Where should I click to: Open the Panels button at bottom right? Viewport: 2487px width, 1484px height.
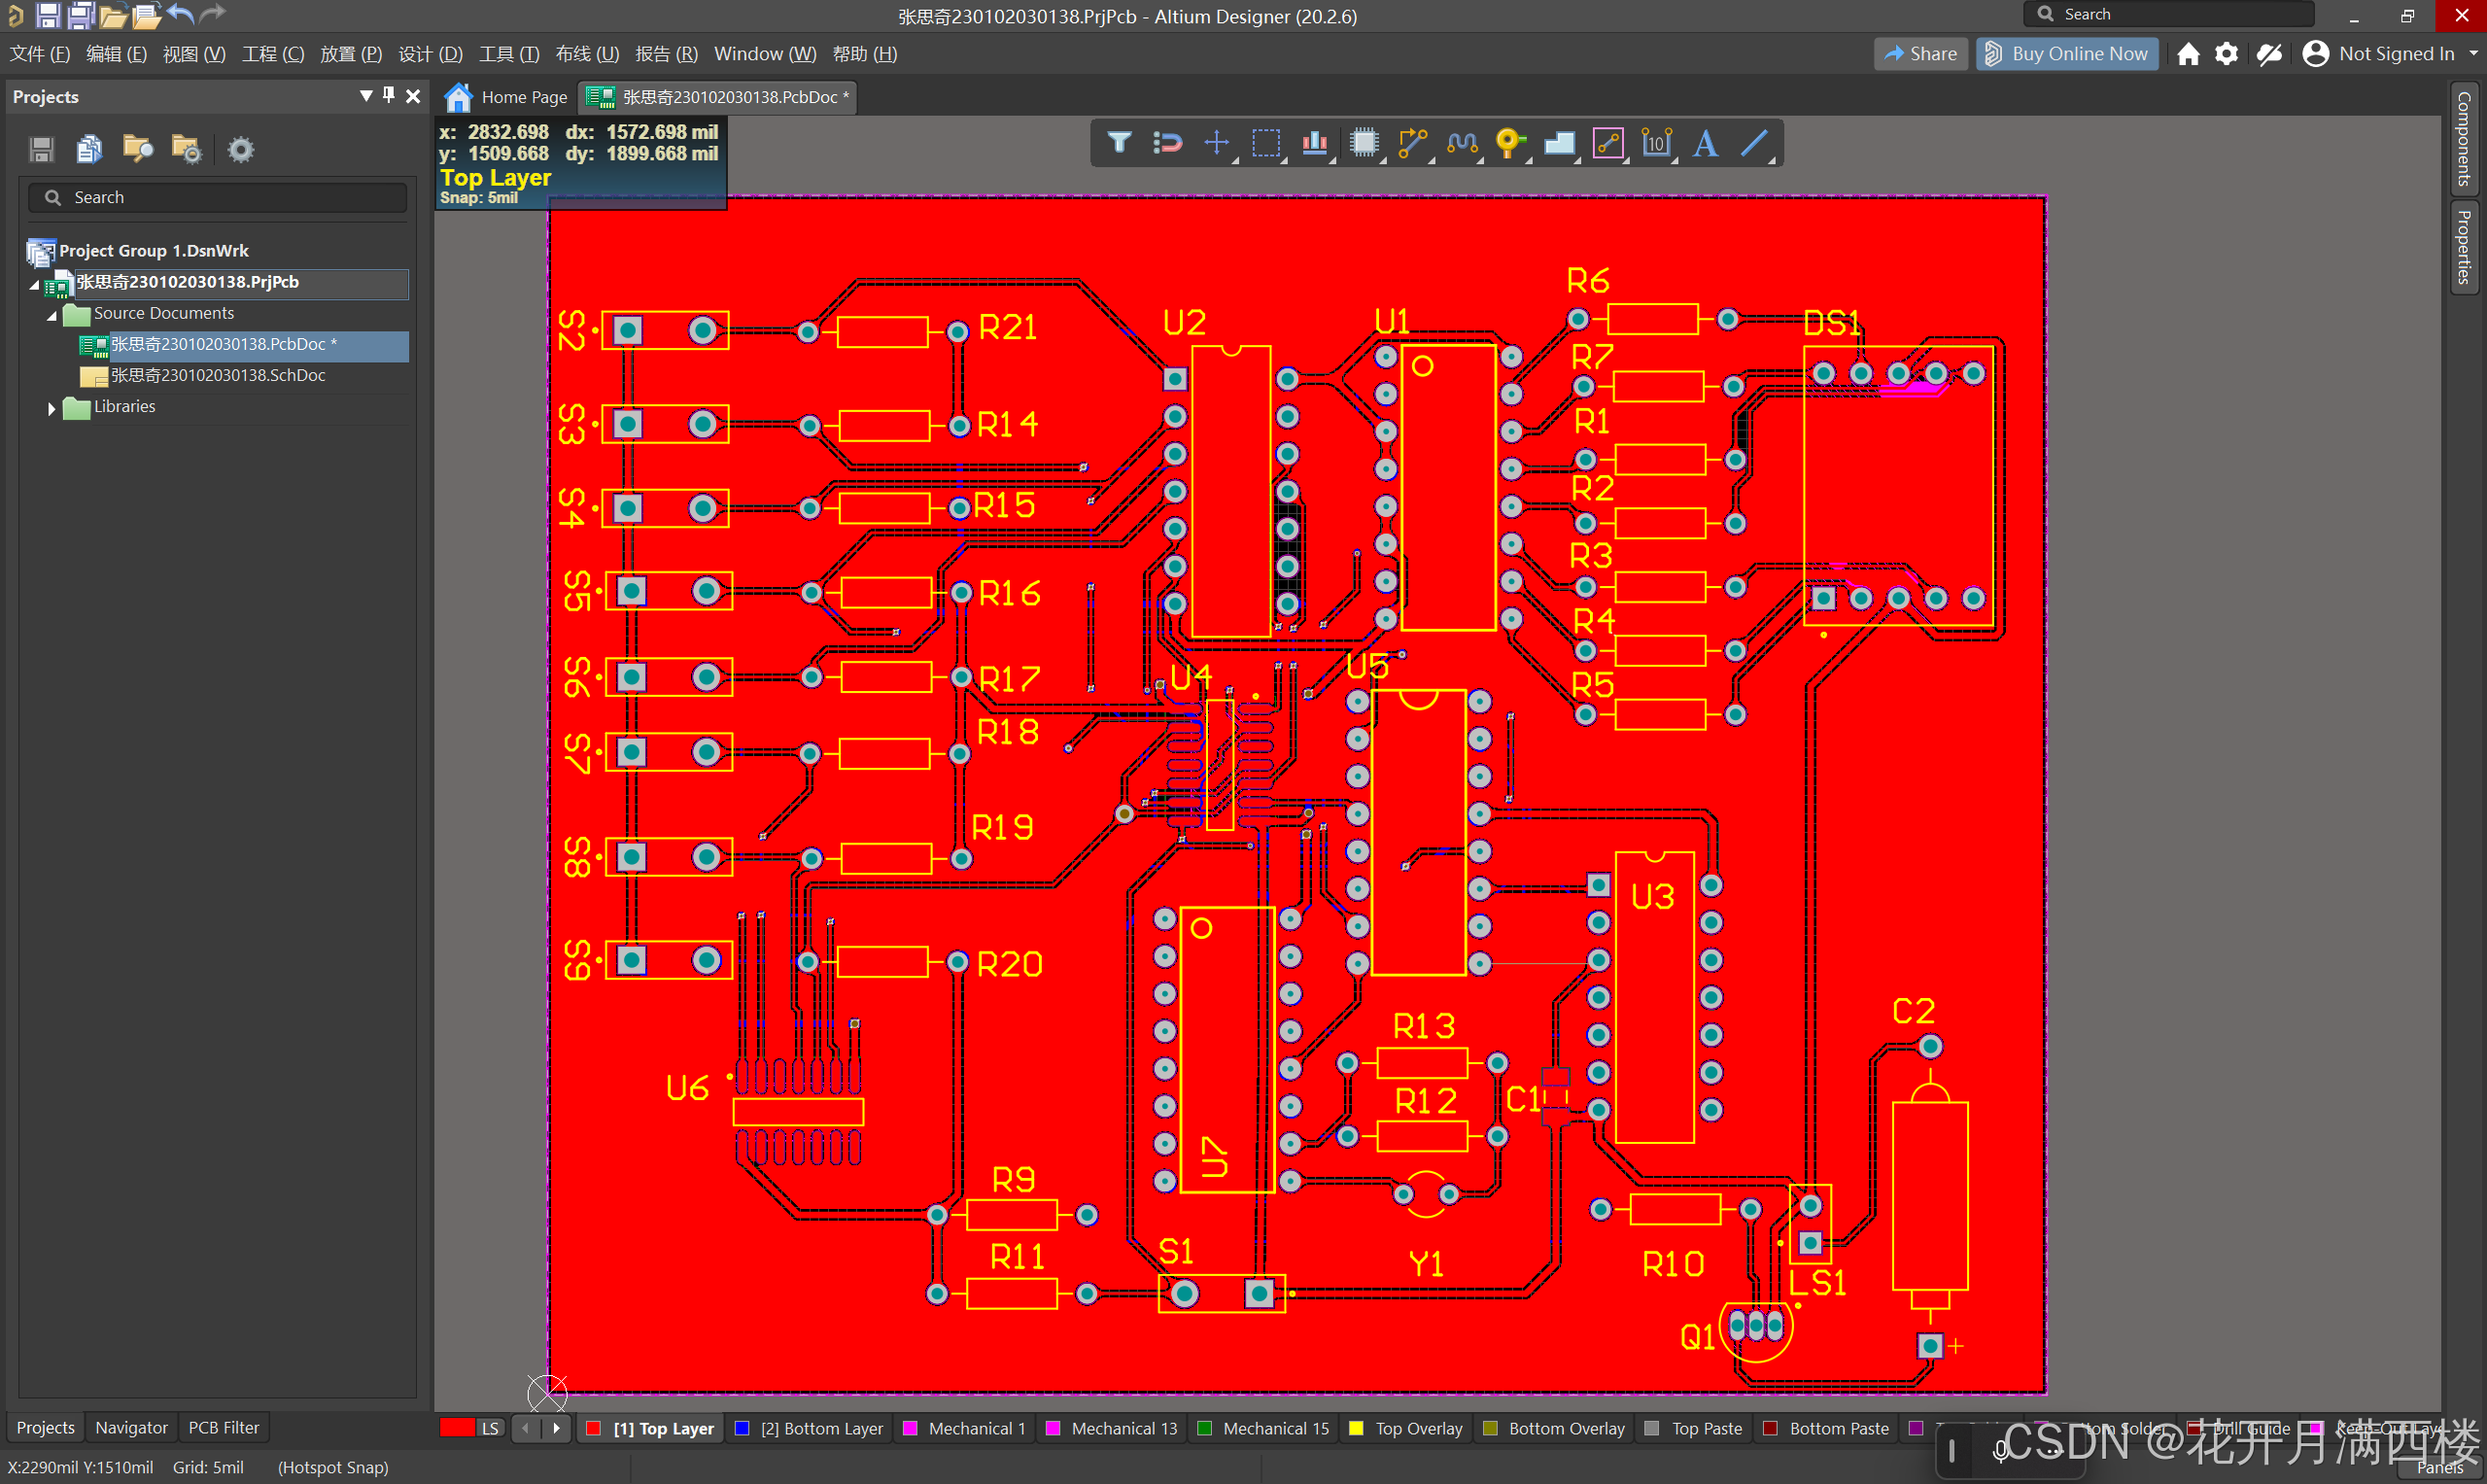[2440, 1467]
